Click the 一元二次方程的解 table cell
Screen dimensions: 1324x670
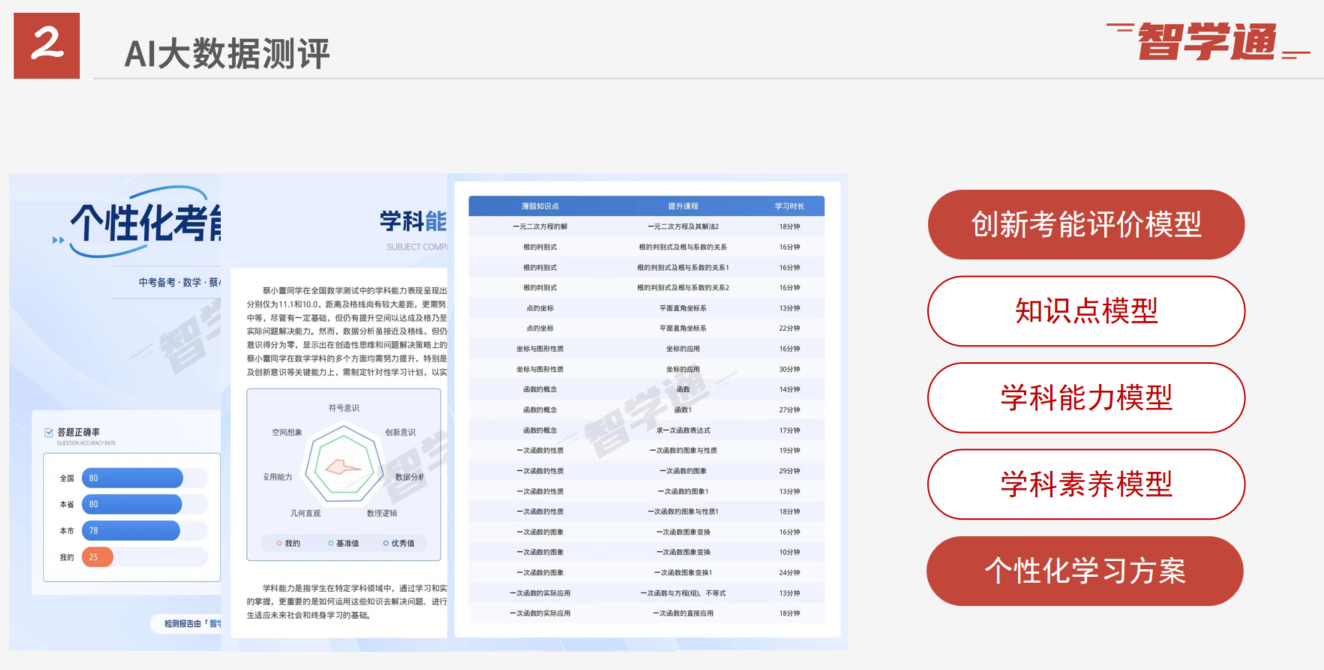[540, 226]
